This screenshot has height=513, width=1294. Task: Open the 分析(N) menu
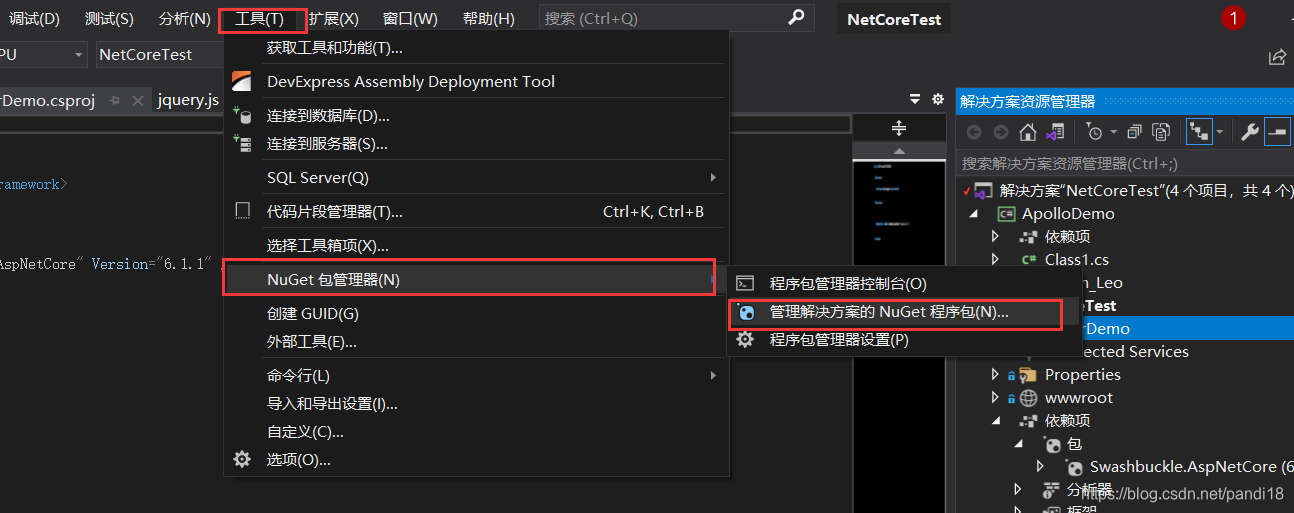(184, 18)
